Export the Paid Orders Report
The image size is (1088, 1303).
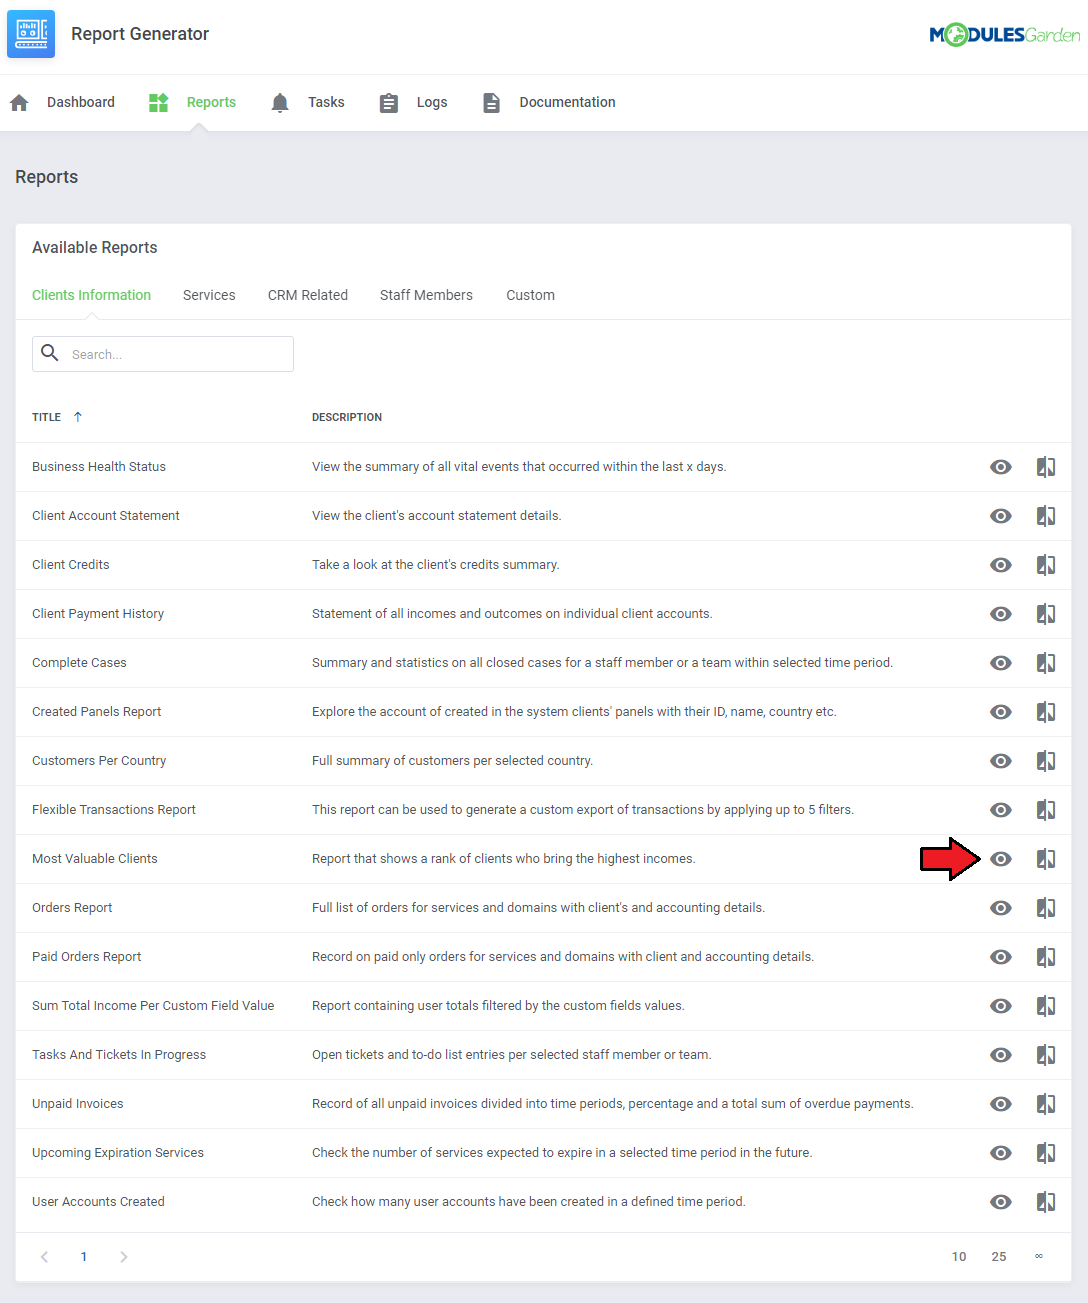pyautogui.click(x=1046, y=957)
